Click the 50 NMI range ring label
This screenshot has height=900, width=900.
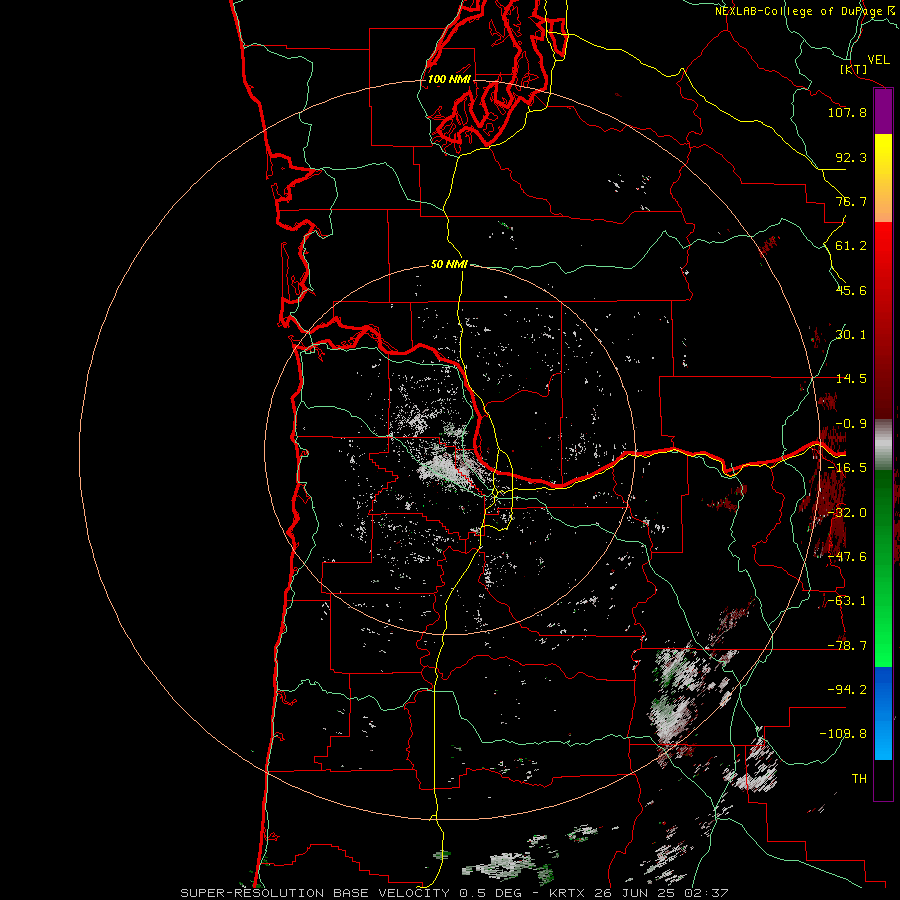pos(449,264)
